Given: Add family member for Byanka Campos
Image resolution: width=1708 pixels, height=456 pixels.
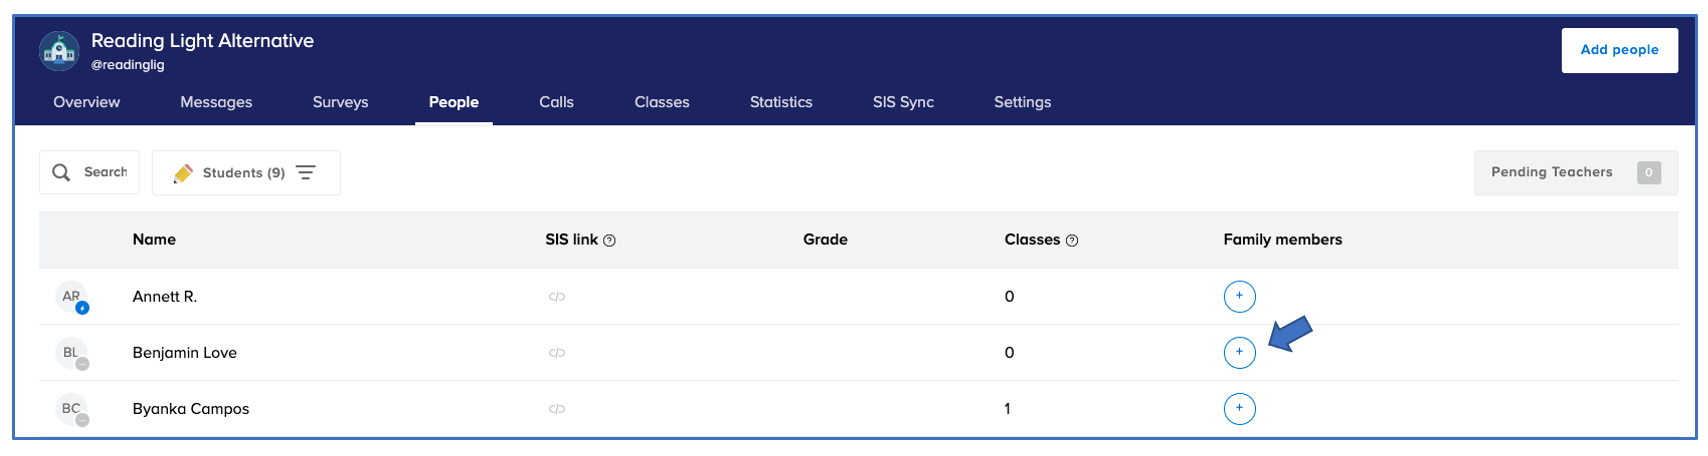Looking at the screenshot, I should [1239, 408].
